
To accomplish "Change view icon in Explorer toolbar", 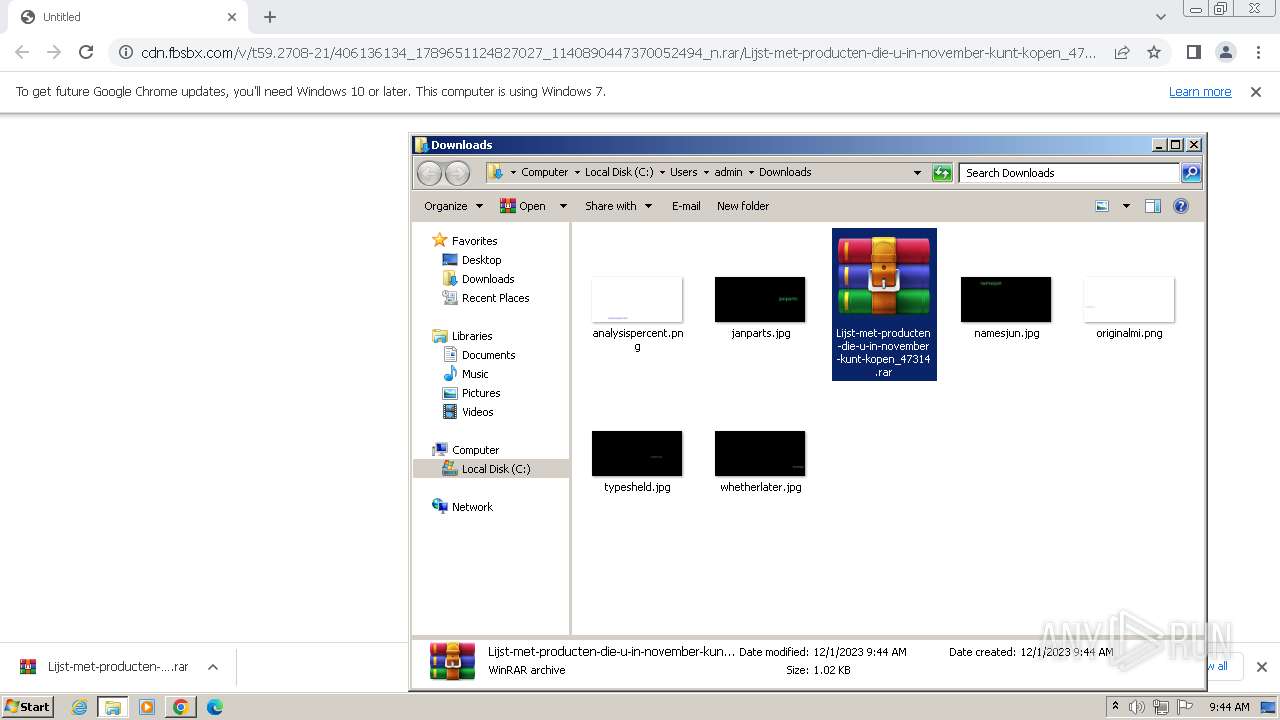I will pyautogui.click(x=1102, y=206).
